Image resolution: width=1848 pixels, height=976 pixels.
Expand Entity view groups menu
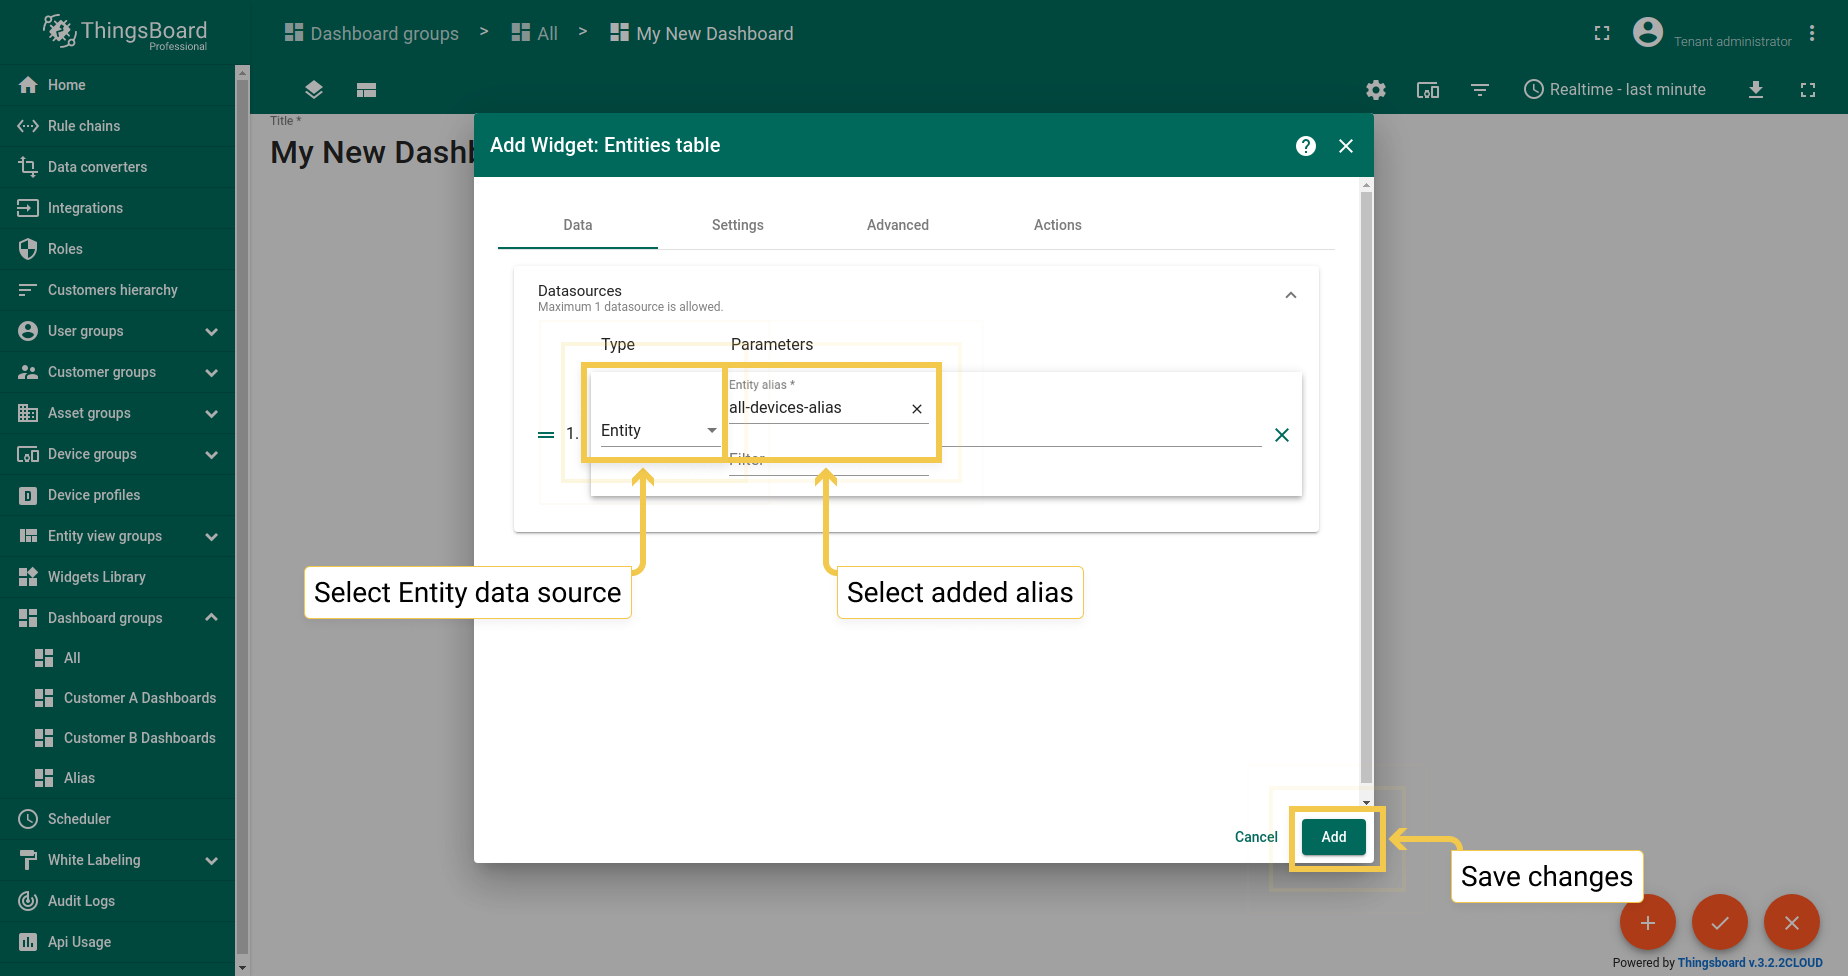[117, 536]
